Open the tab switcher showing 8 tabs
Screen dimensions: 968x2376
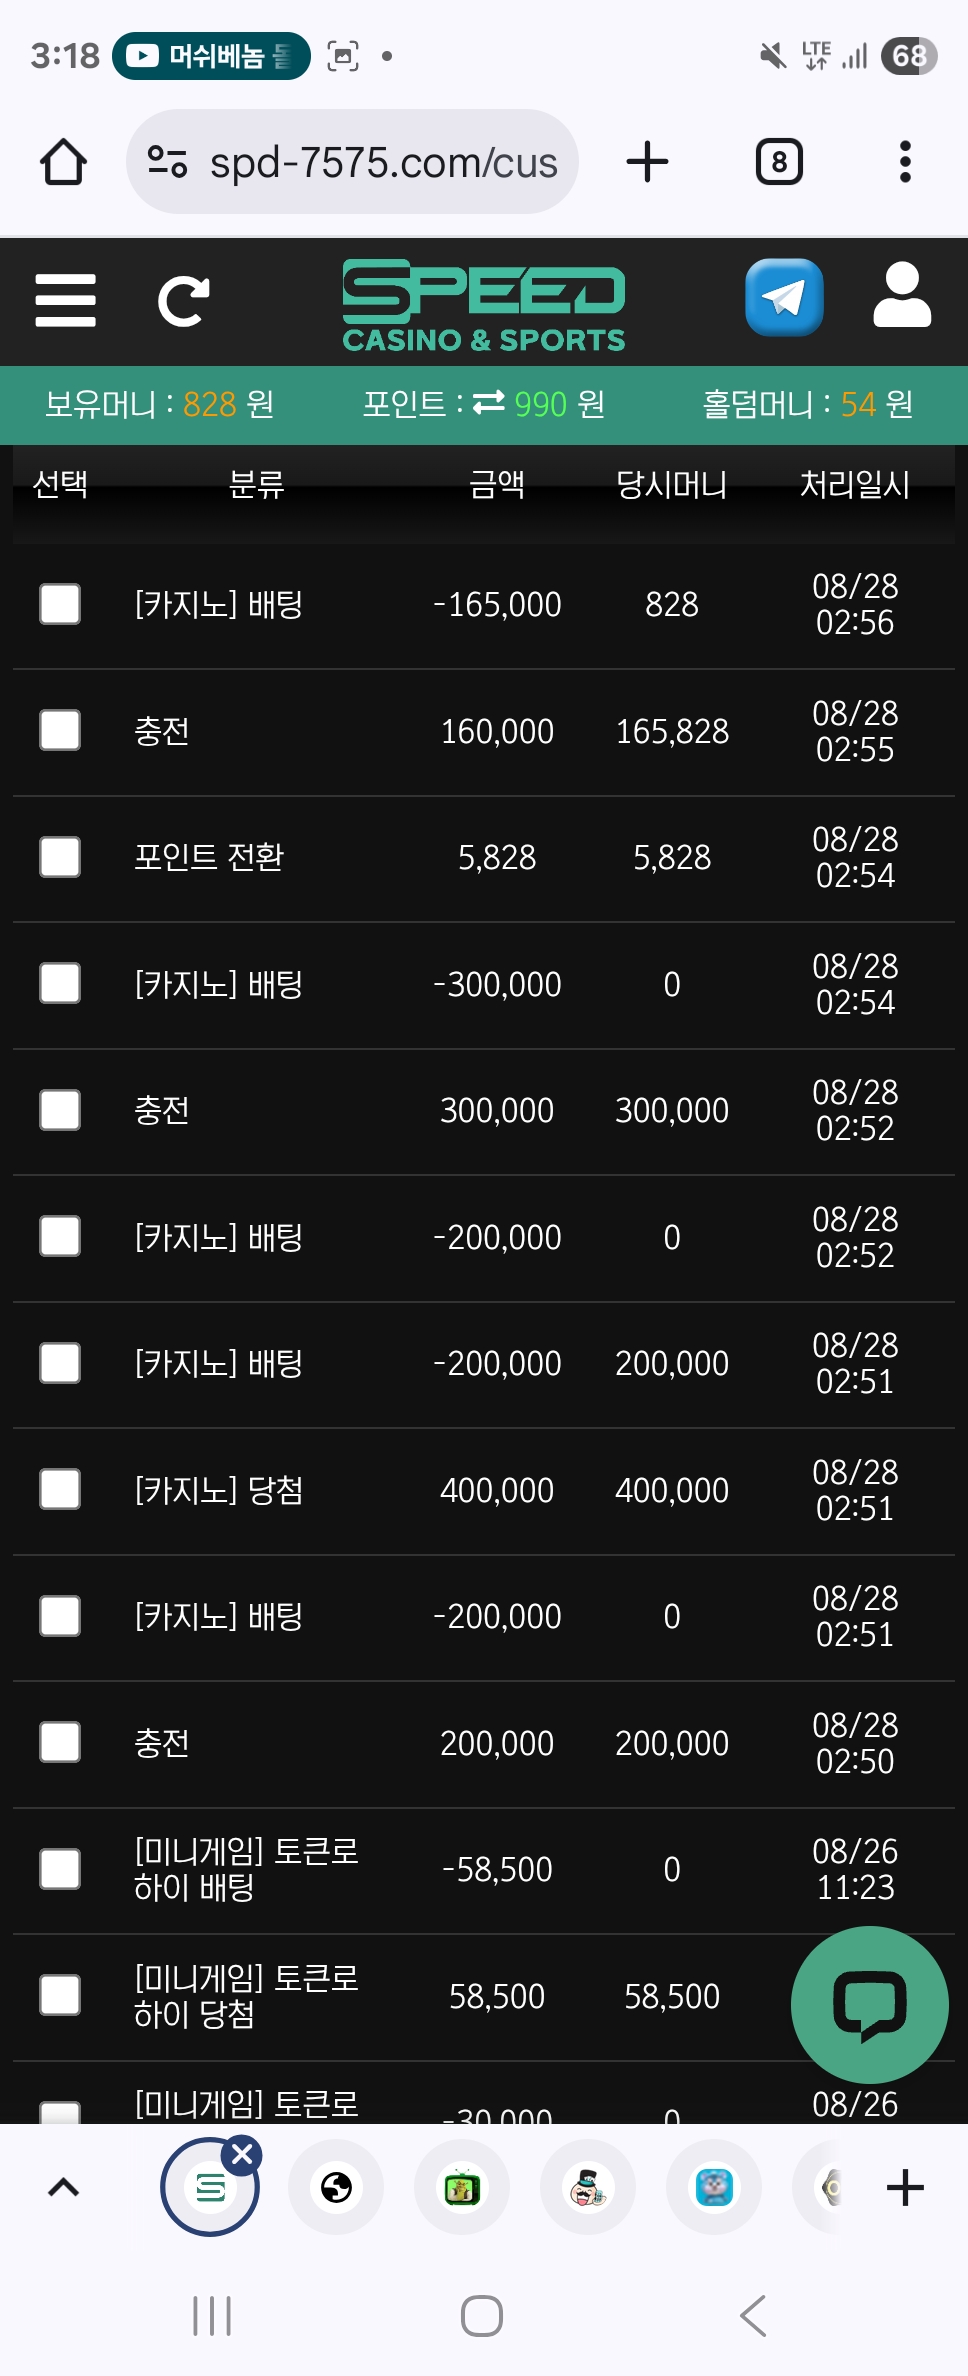779,162
